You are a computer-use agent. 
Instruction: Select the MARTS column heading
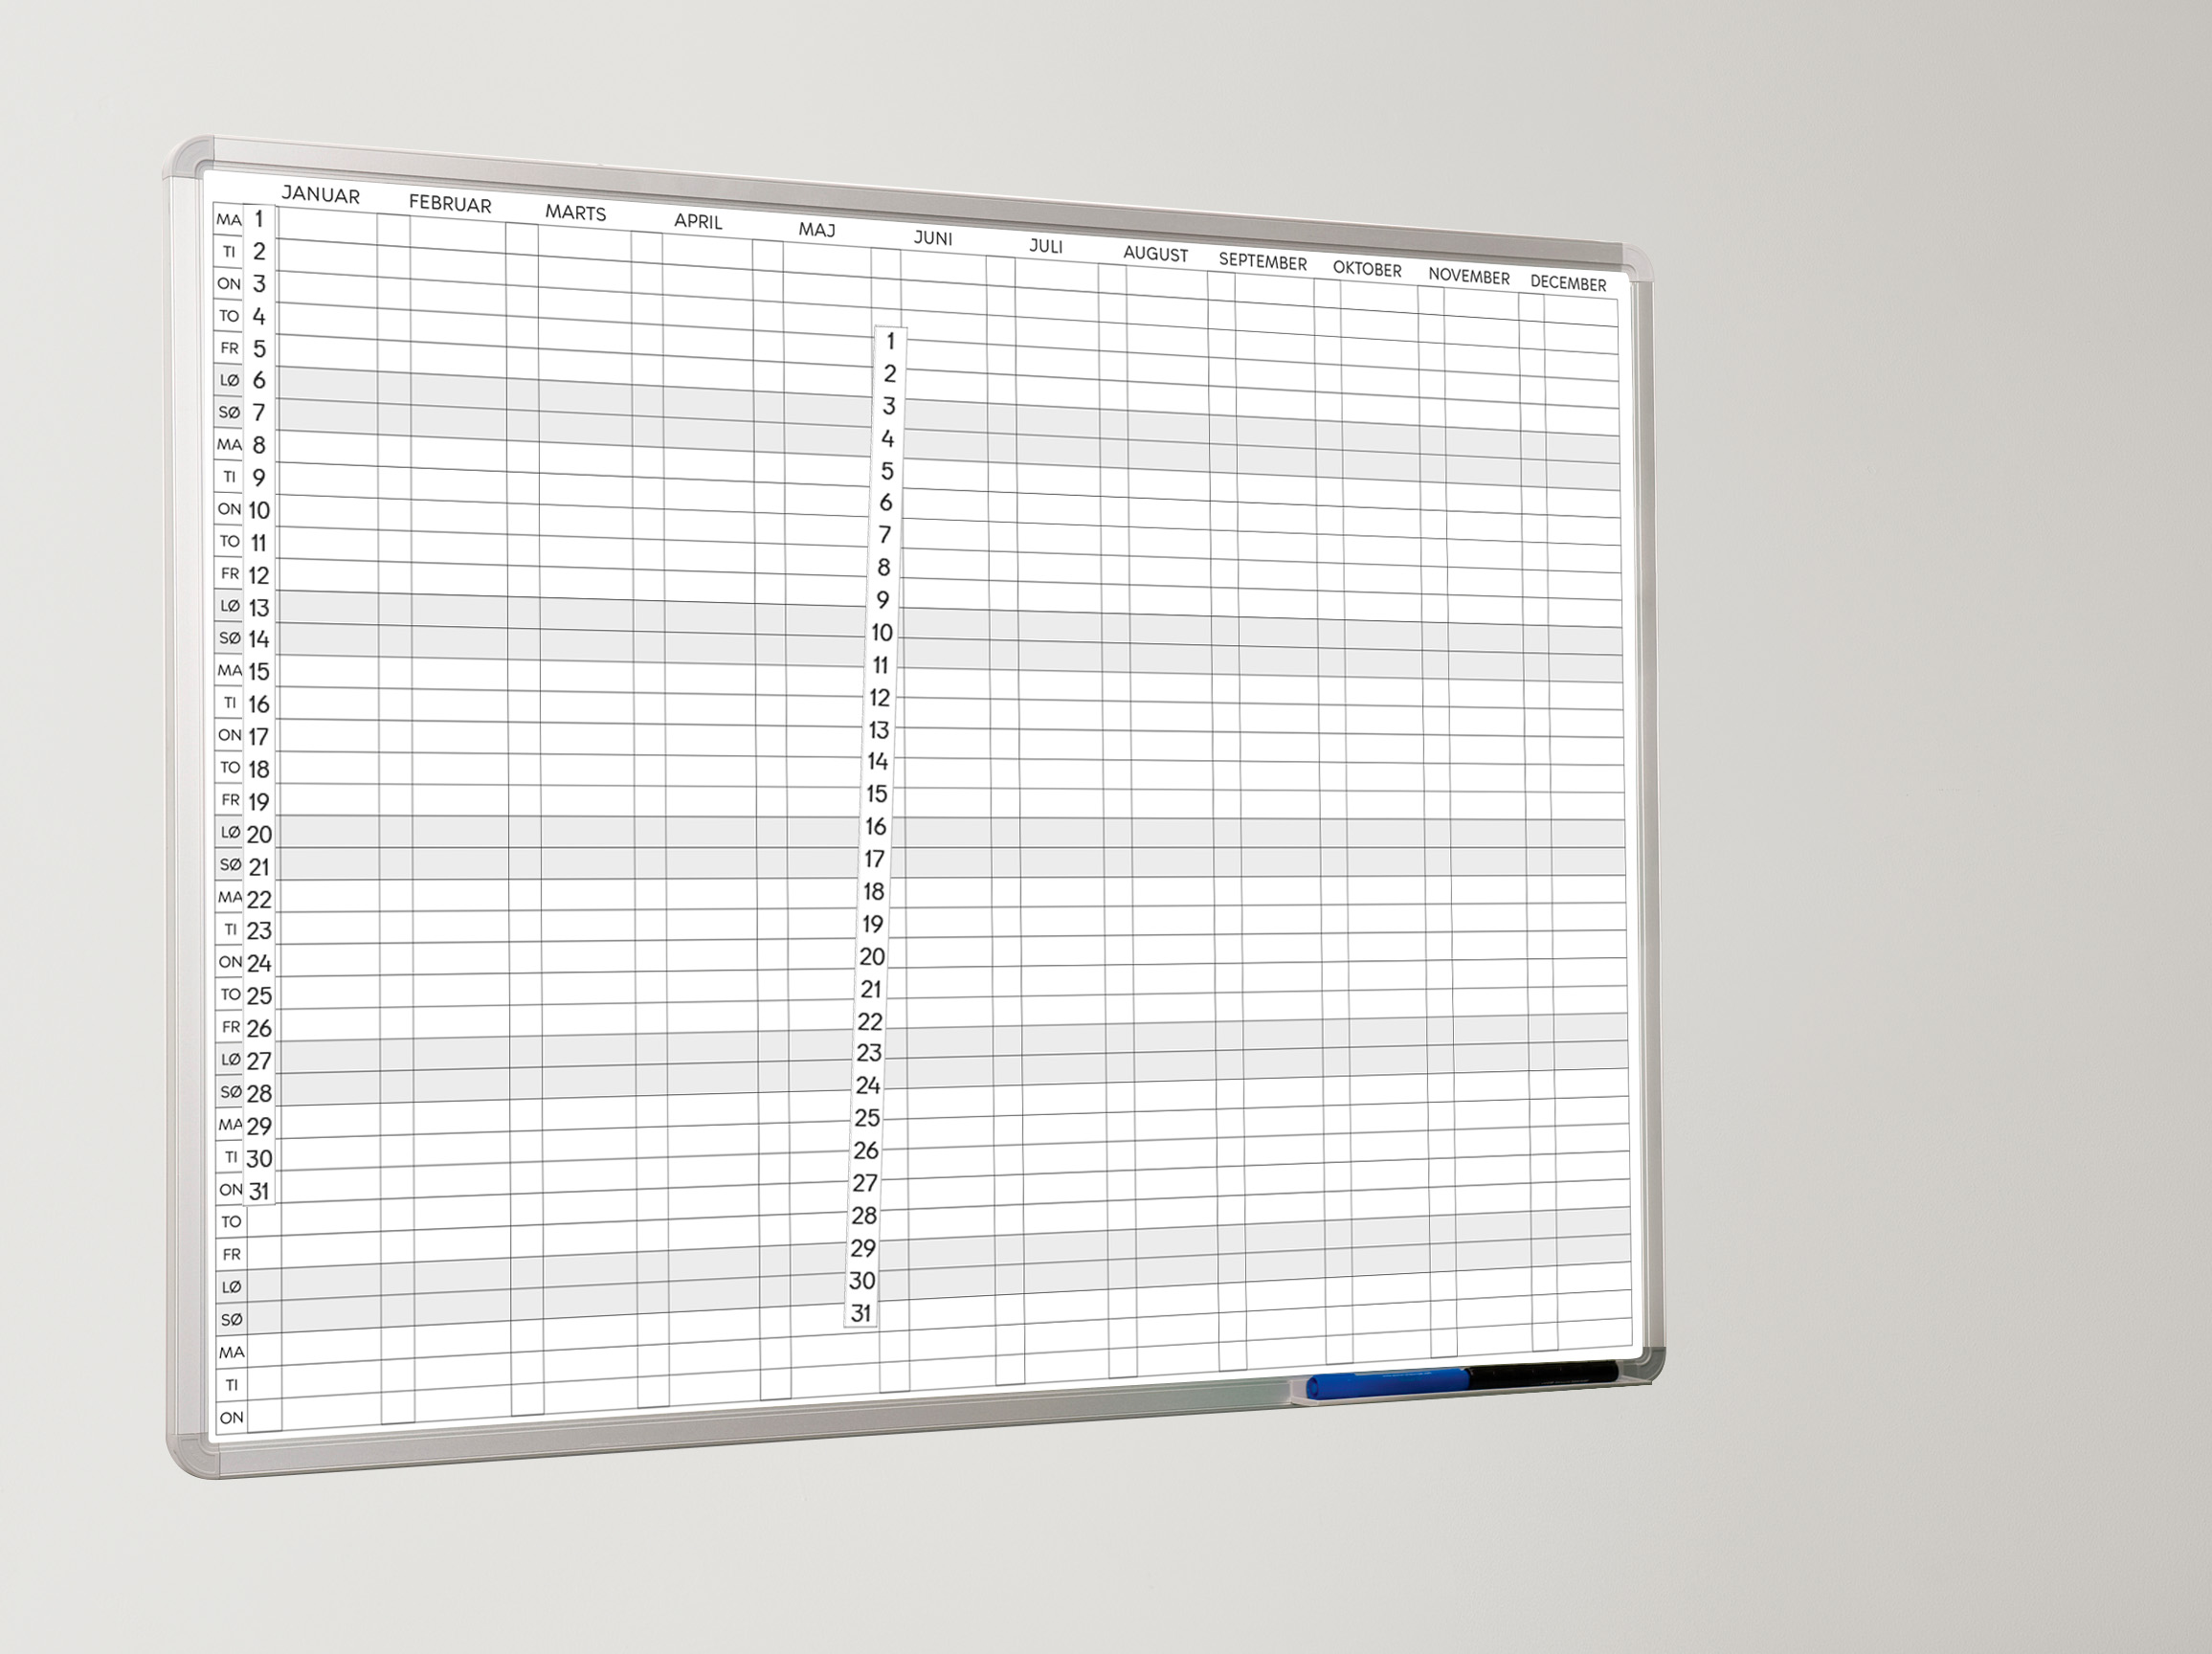click(x=575, y=213)
